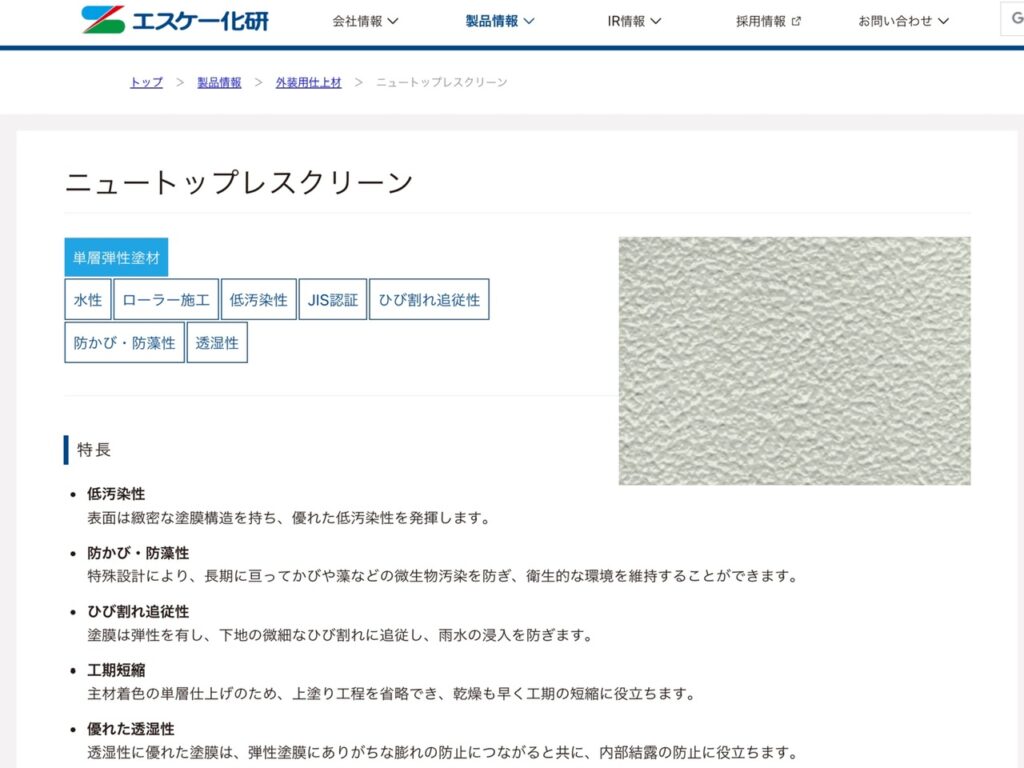
Task: Select the bold 低汚染性 feature heading
Action: click(116, 494)
